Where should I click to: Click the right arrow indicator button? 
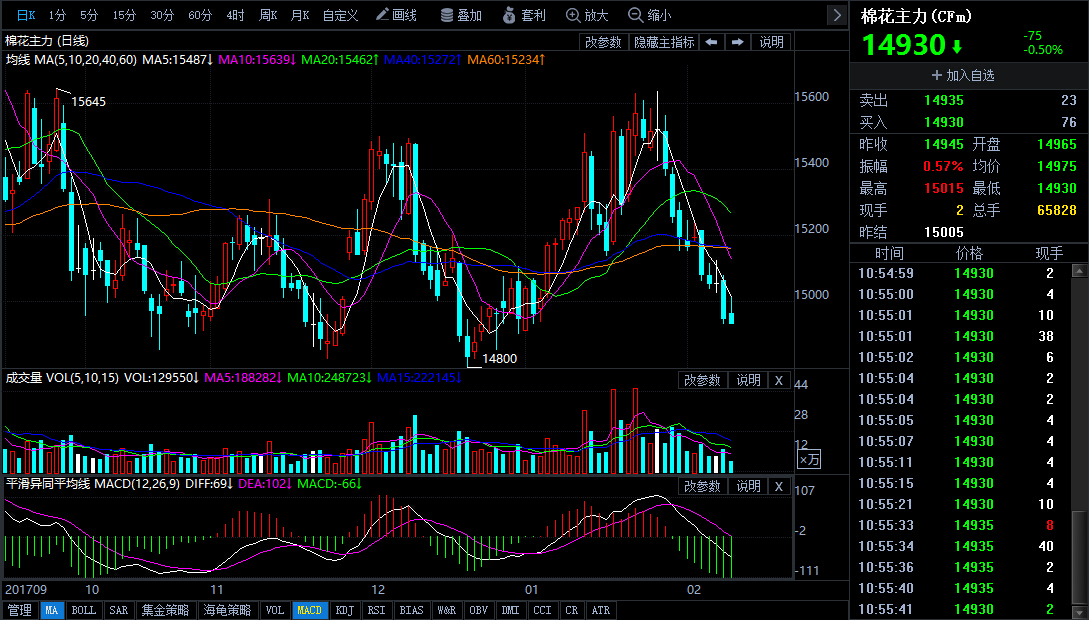click(x=737, y=42)
